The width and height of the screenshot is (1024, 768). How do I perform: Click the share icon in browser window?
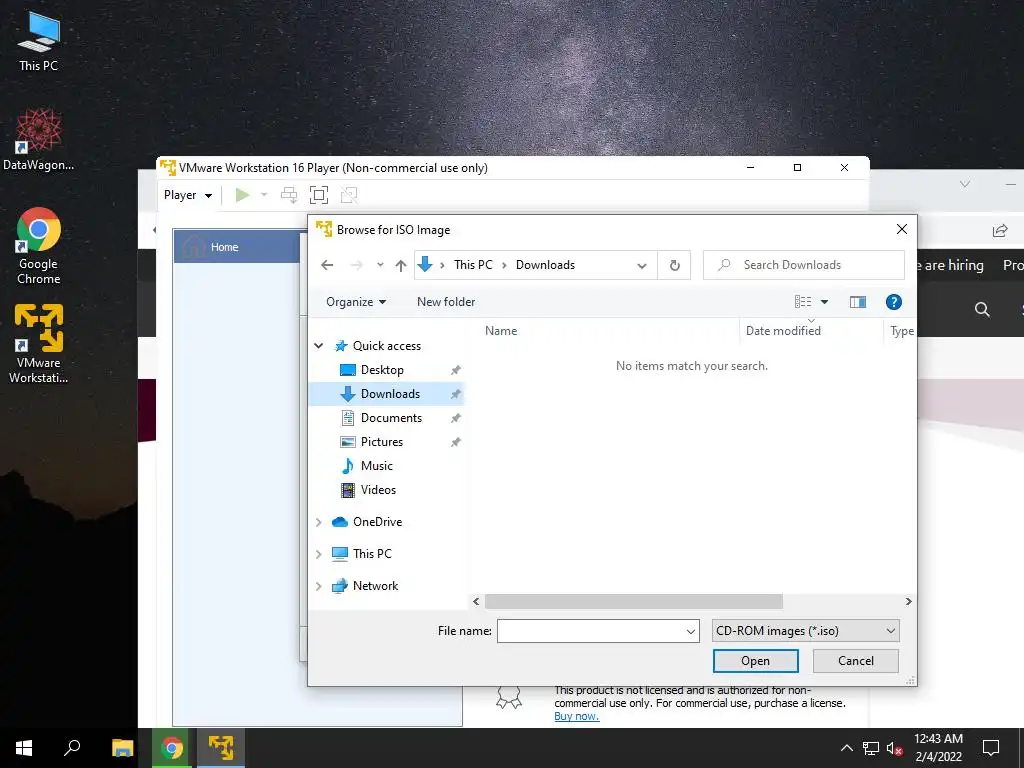click(x=1000, y=231)
